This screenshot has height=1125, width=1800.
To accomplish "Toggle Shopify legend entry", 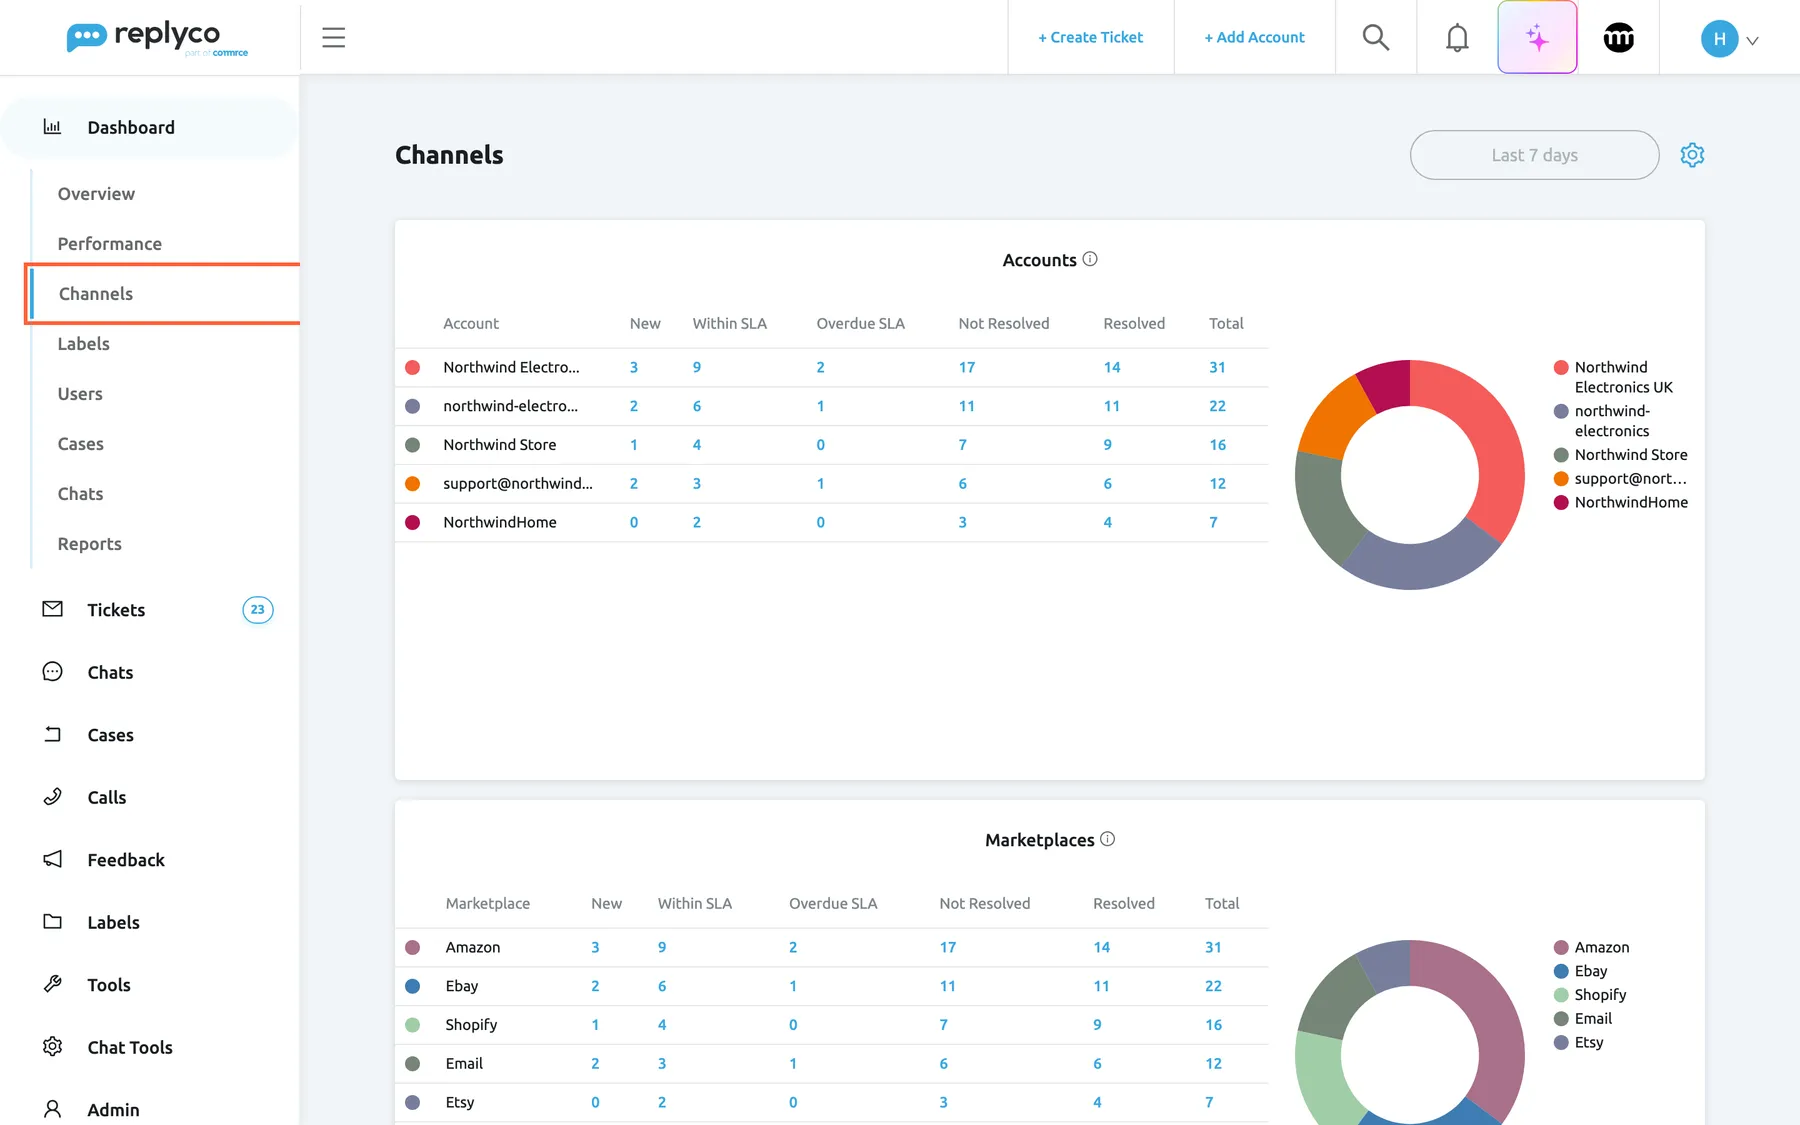I will tap(1590, 995).
